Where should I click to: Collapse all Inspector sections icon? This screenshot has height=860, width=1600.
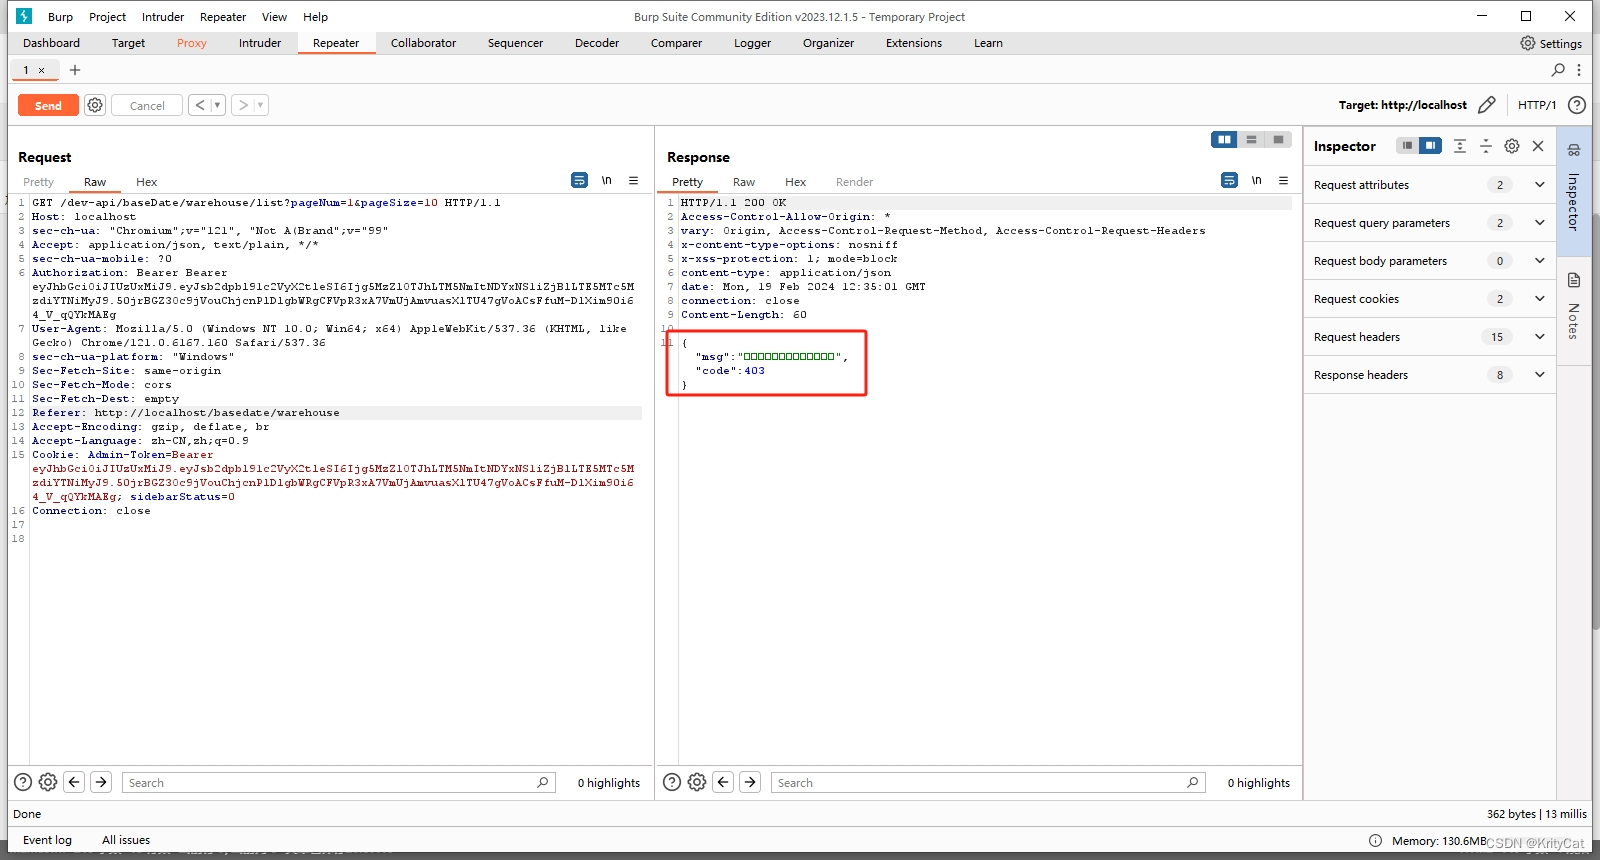(1486, 146)
